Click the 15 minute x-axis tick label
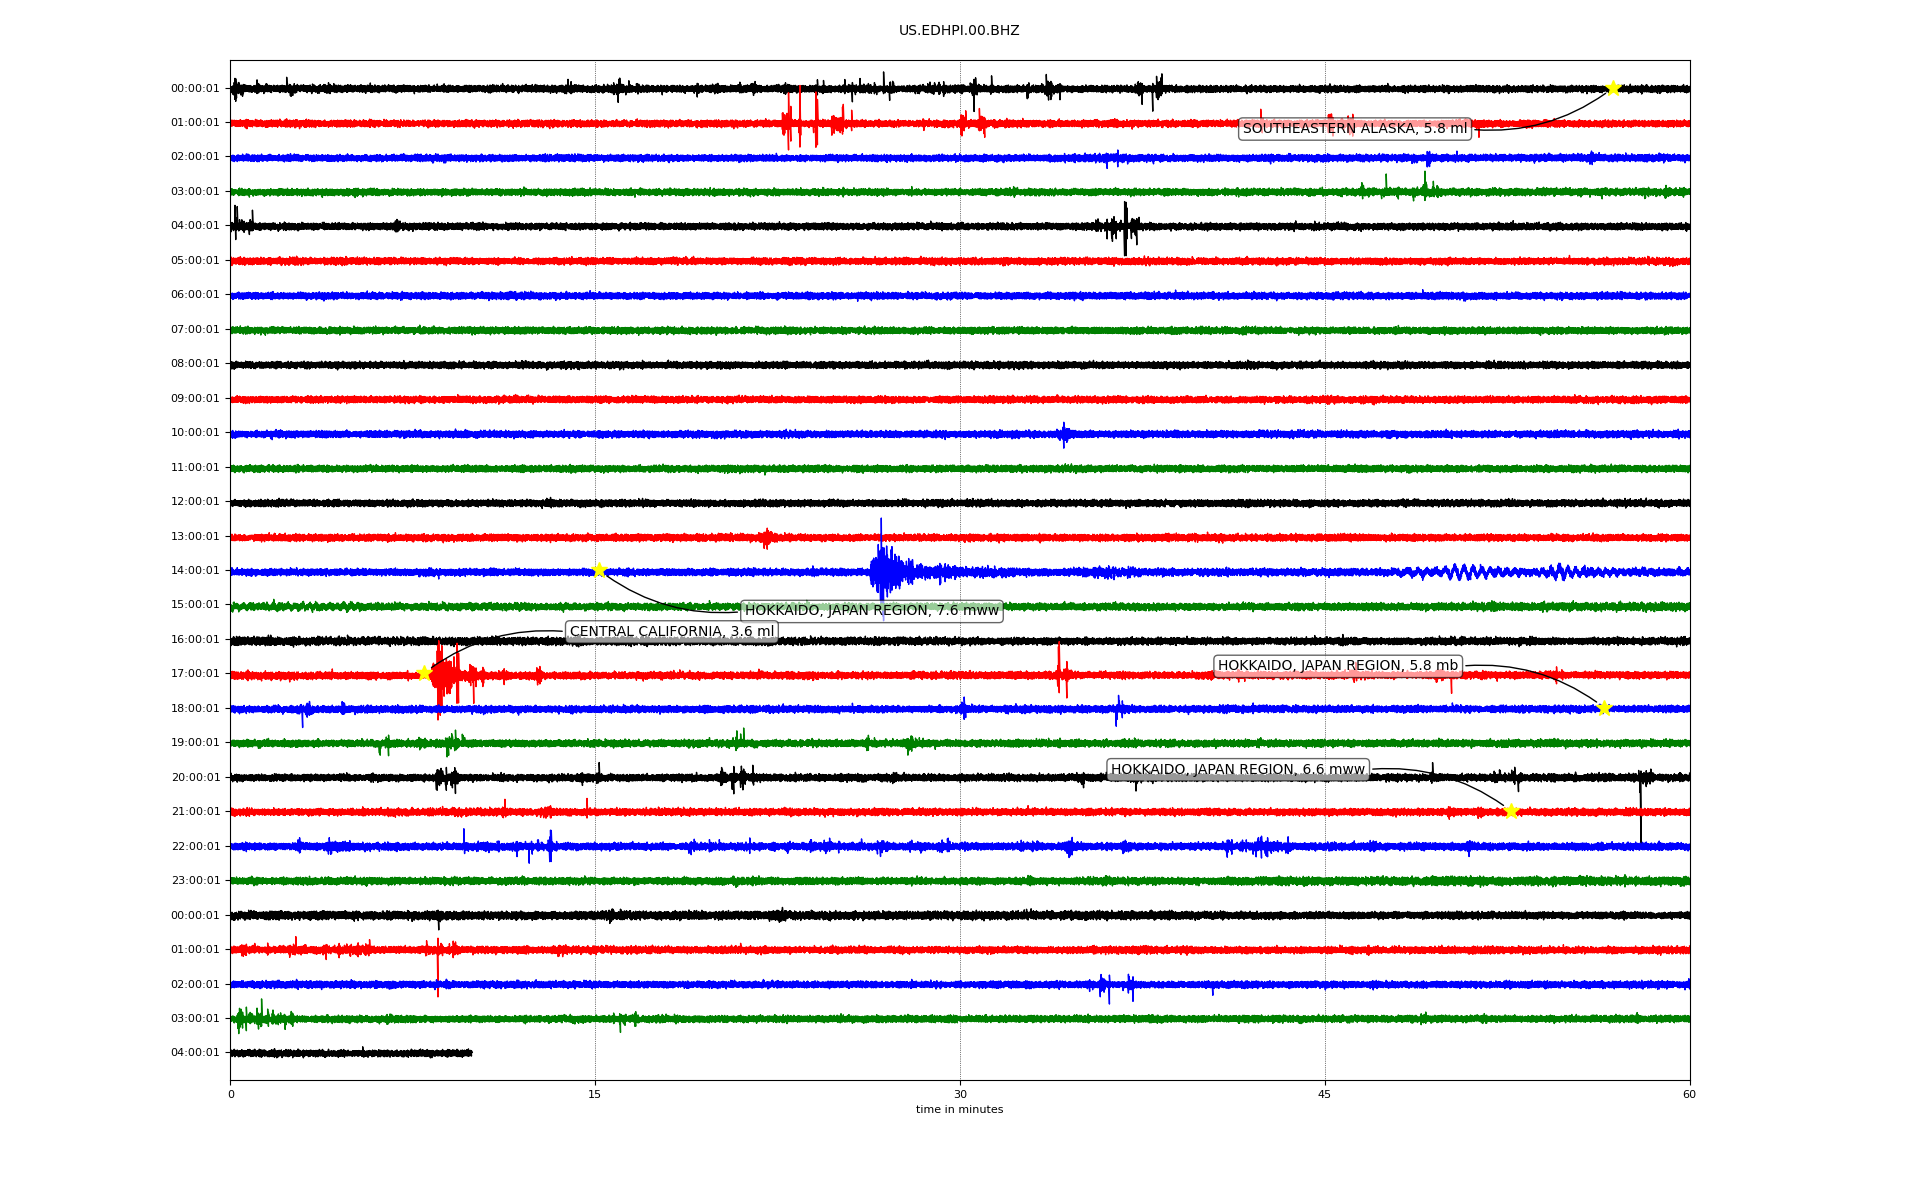This screenshot has width=1920, height=1200. pyautogui.click(x=595, y=1094)
